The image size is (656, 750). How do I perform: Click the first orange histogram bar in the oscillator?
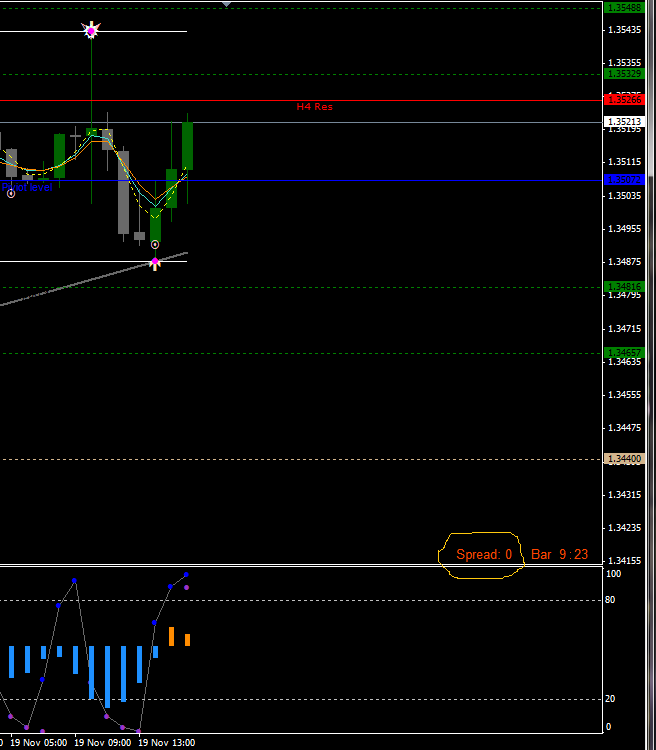pyautogui.click(x=171, y=636)
